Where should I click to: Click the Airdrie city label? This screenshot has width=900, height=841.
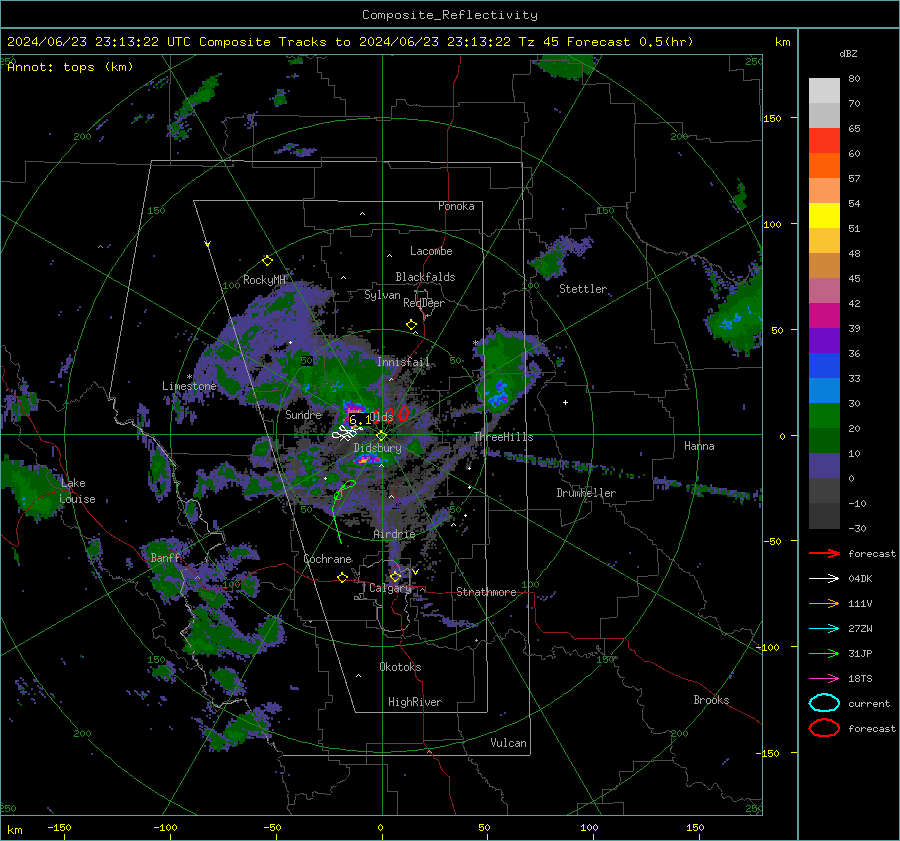pyautogui.click(x=394, y=534)
